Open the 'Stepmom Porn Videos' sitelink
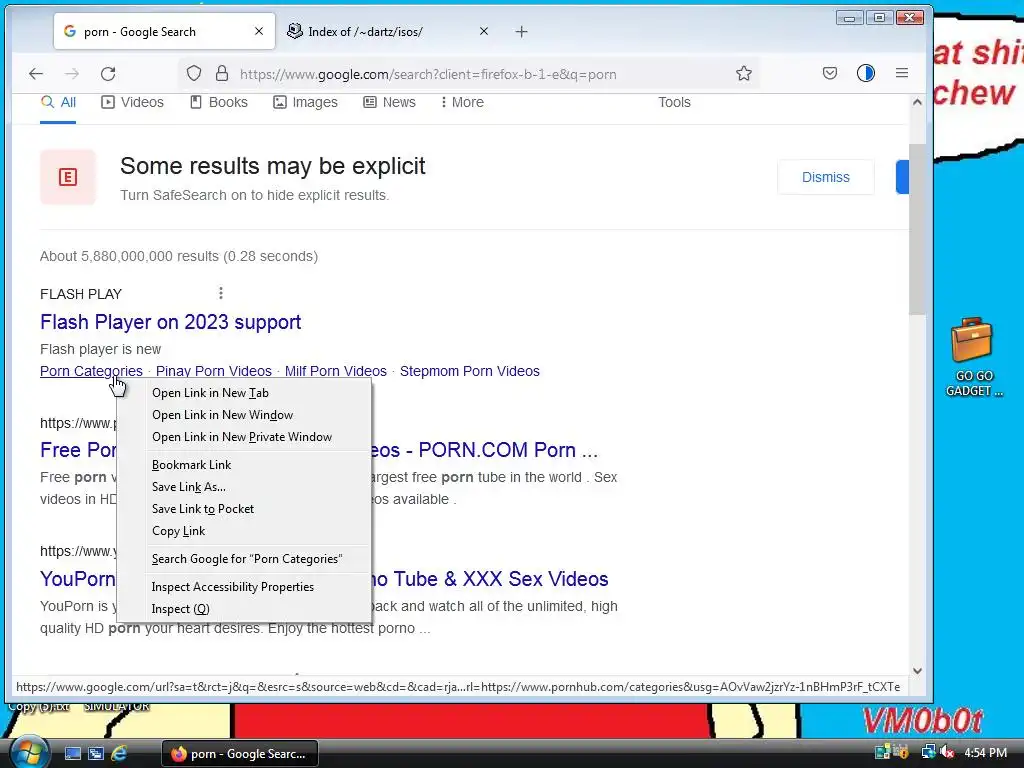Image resolution: width=1024 pixels, height=768 pixels. 470,371
